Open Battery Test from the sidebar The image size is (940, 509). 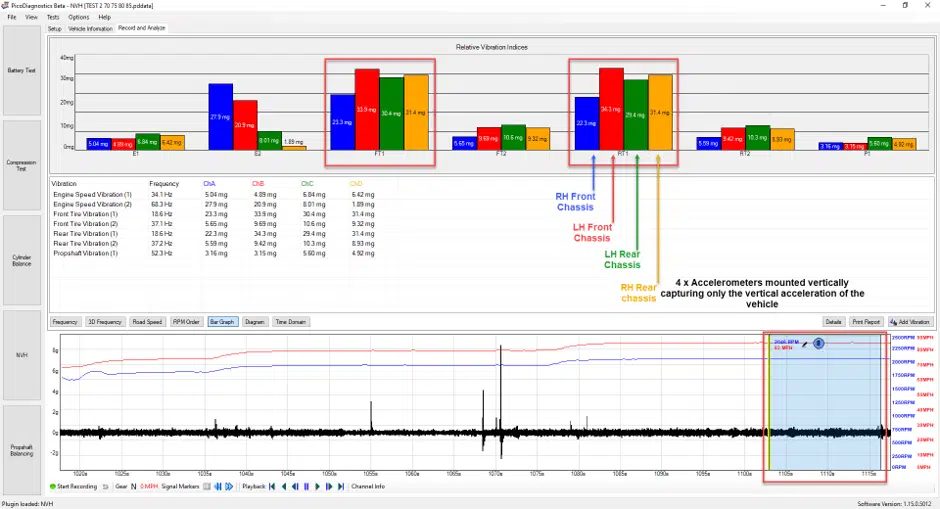coord(22,70)
